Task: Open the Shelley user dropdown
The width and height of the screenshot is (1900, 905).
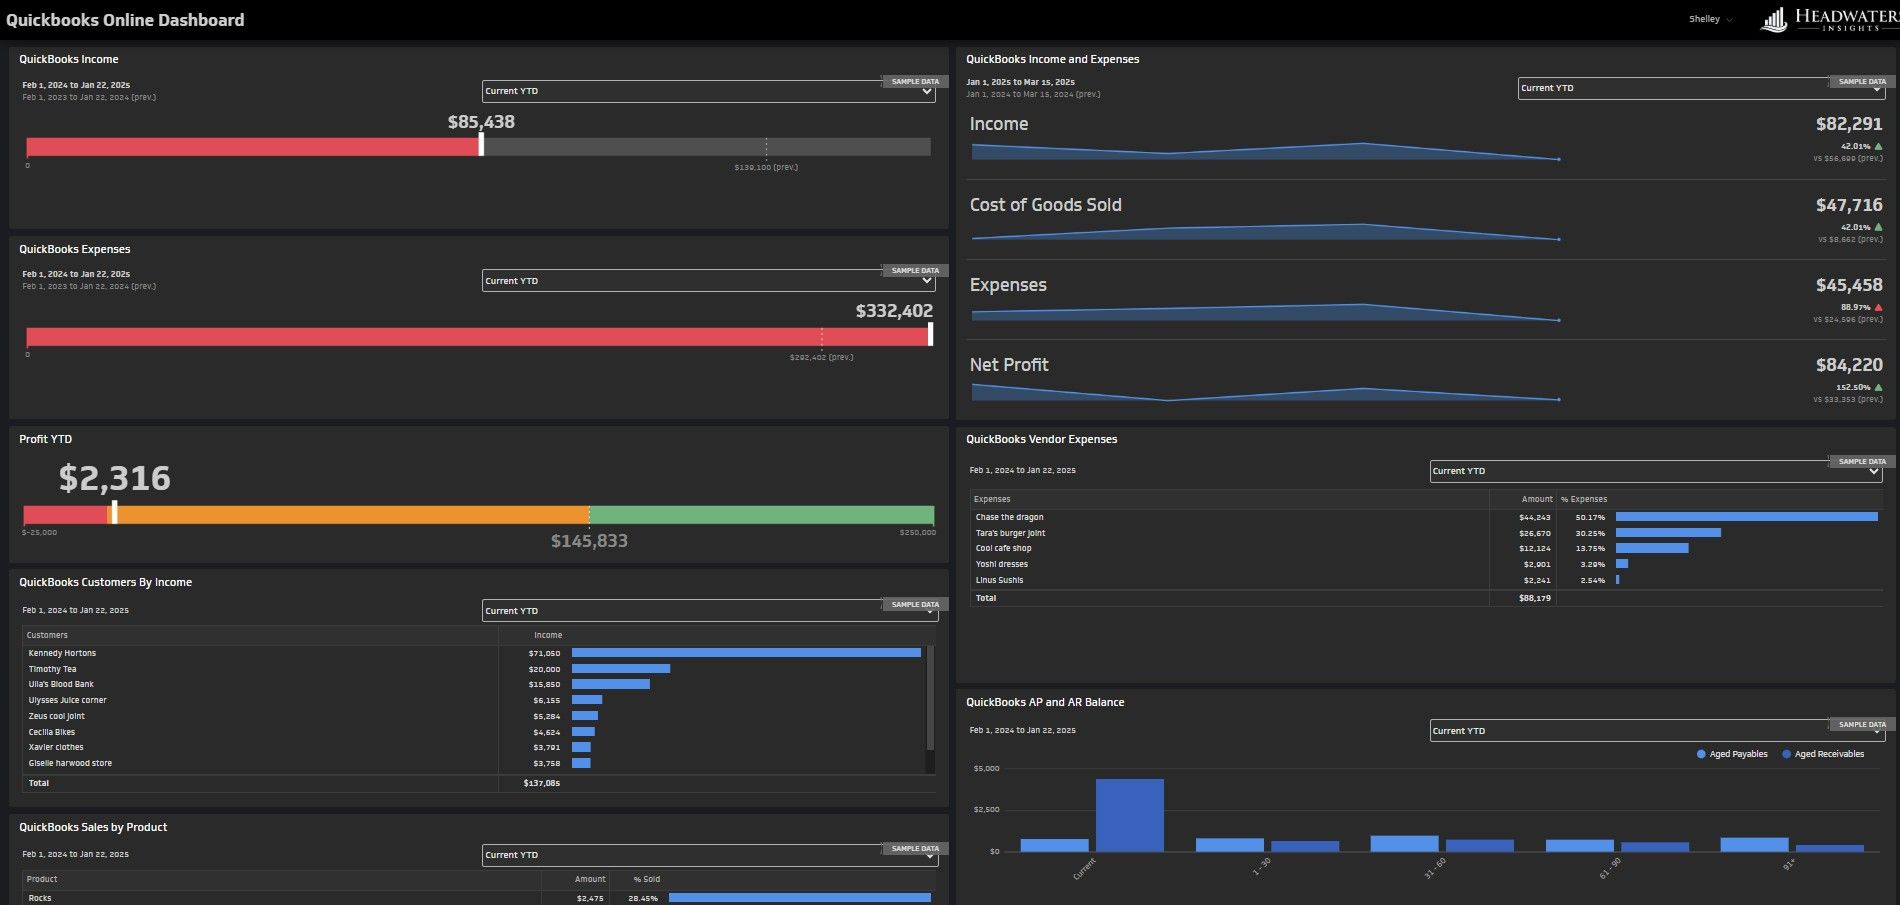Action: tap(1711, 19)
